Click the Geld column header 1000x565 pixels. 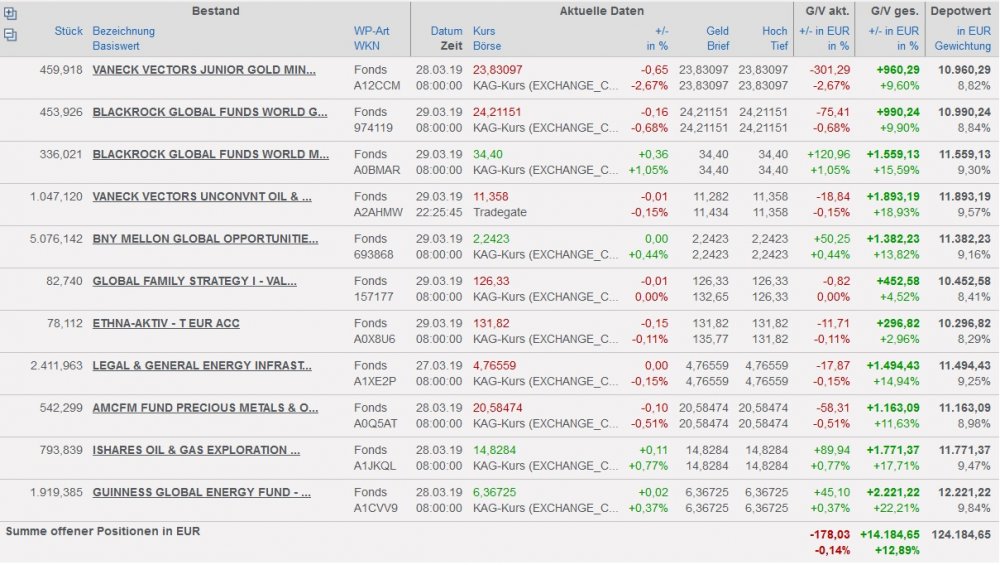[x=717, y=31]
